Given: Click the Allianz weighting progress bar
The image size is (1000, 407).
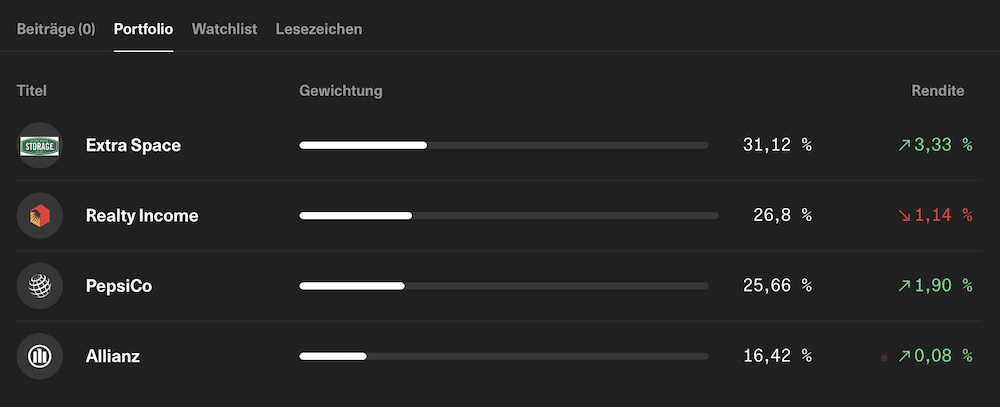Looking at the screenshot, I should 504,356.
